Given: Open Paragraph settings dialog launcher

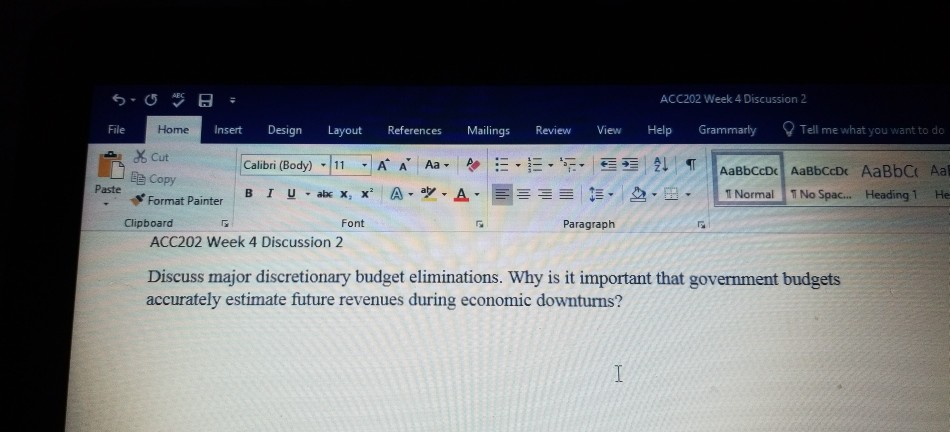Looking at the screenshot, I should pyautogui.click(x=701, y=225).
